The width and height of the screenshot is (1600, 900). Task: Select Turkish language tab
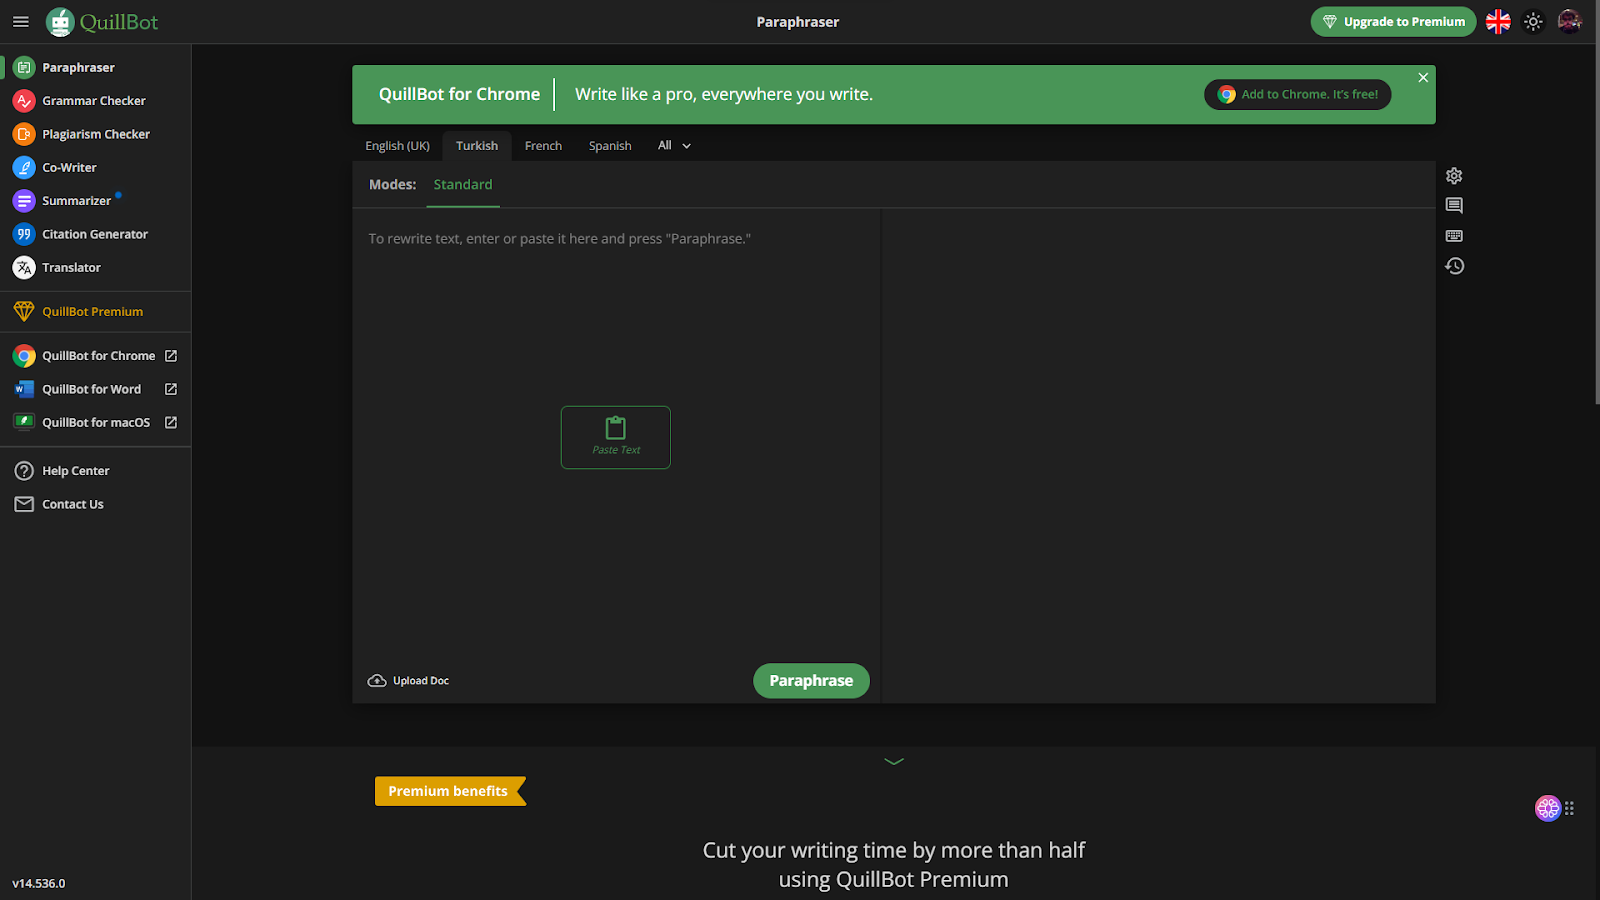477,146
